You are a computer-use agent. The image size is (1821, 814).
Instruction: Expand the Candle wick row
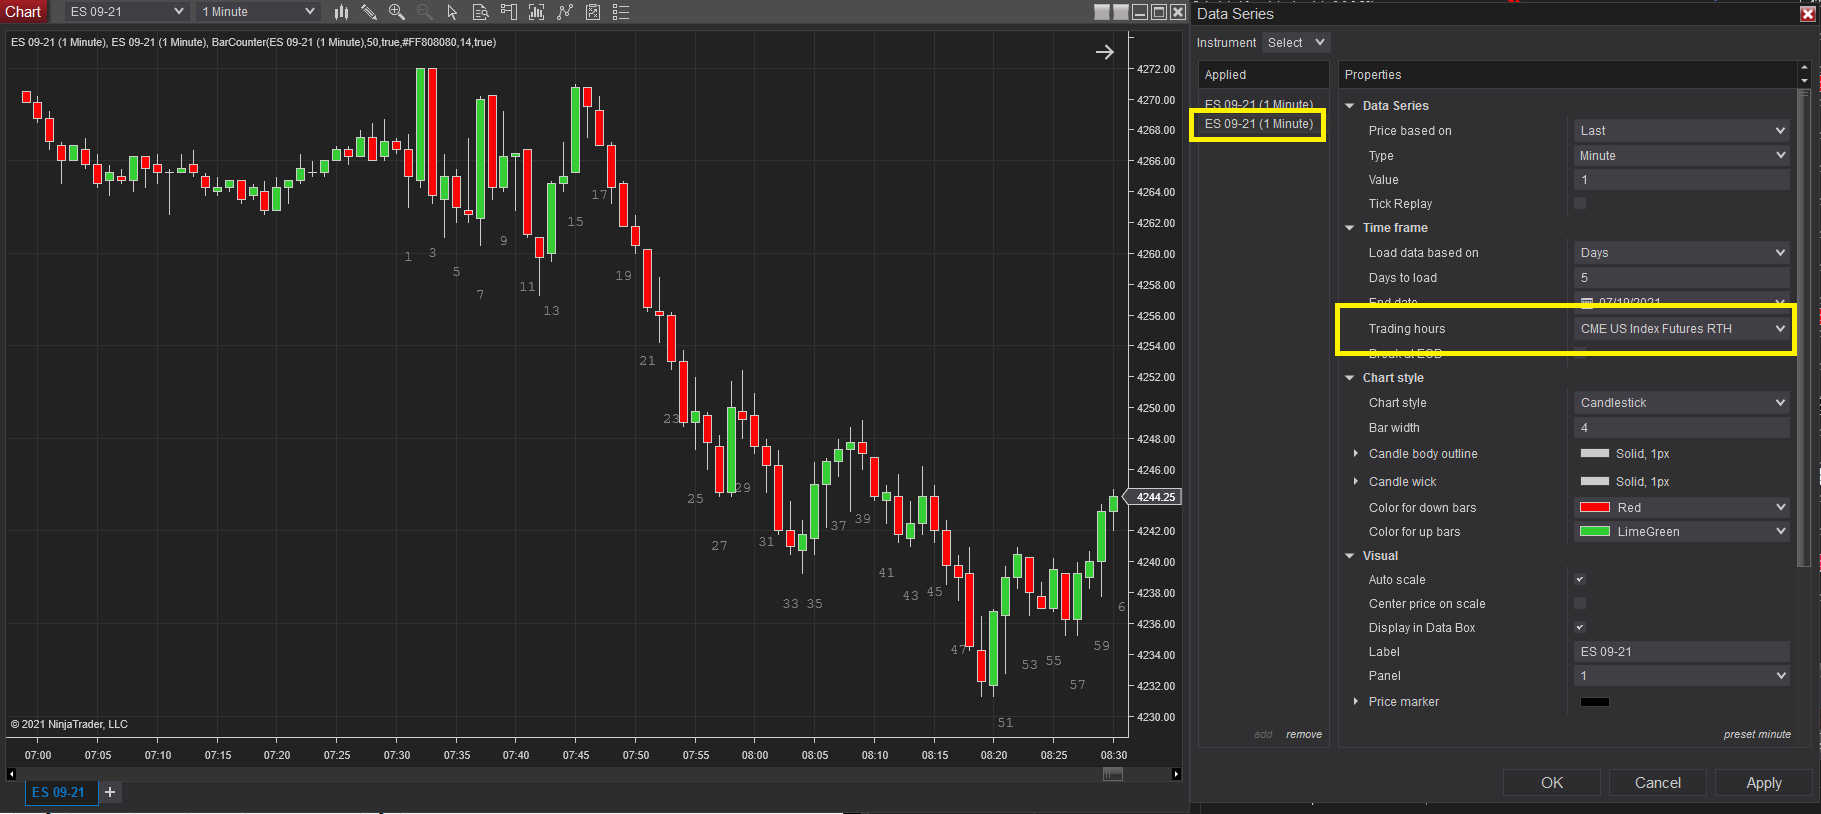pos(1356,481)
